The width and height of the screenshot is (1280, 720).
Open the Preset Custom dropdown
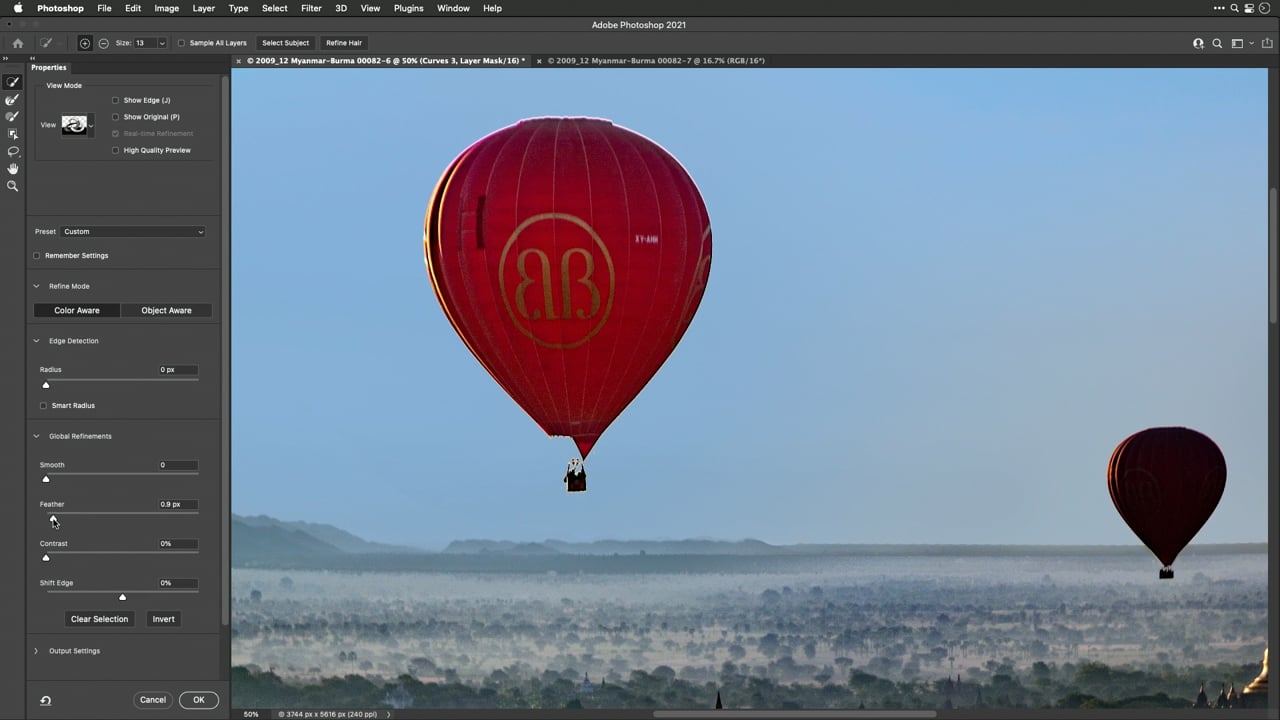pos(133,231)
